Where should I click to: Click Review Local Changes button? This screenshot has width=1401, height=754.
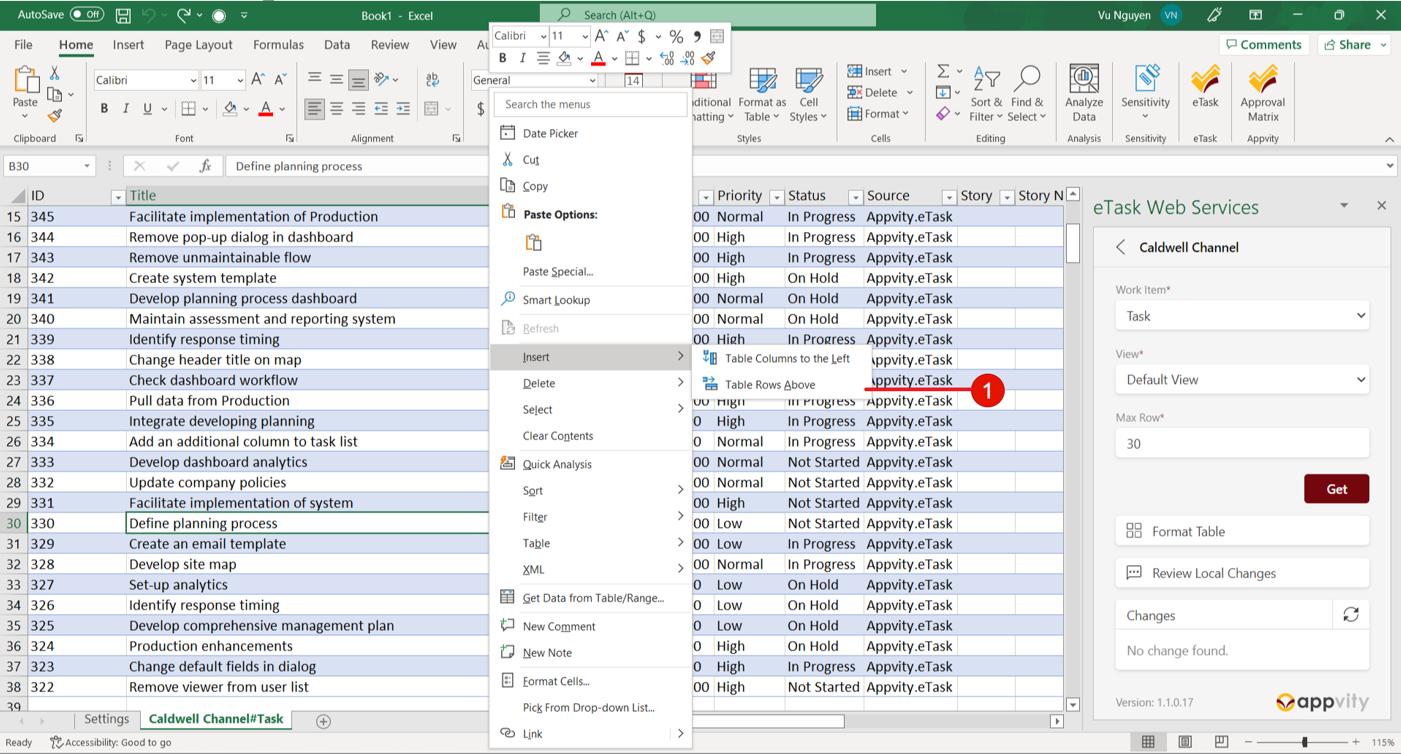click(1241, 573)
